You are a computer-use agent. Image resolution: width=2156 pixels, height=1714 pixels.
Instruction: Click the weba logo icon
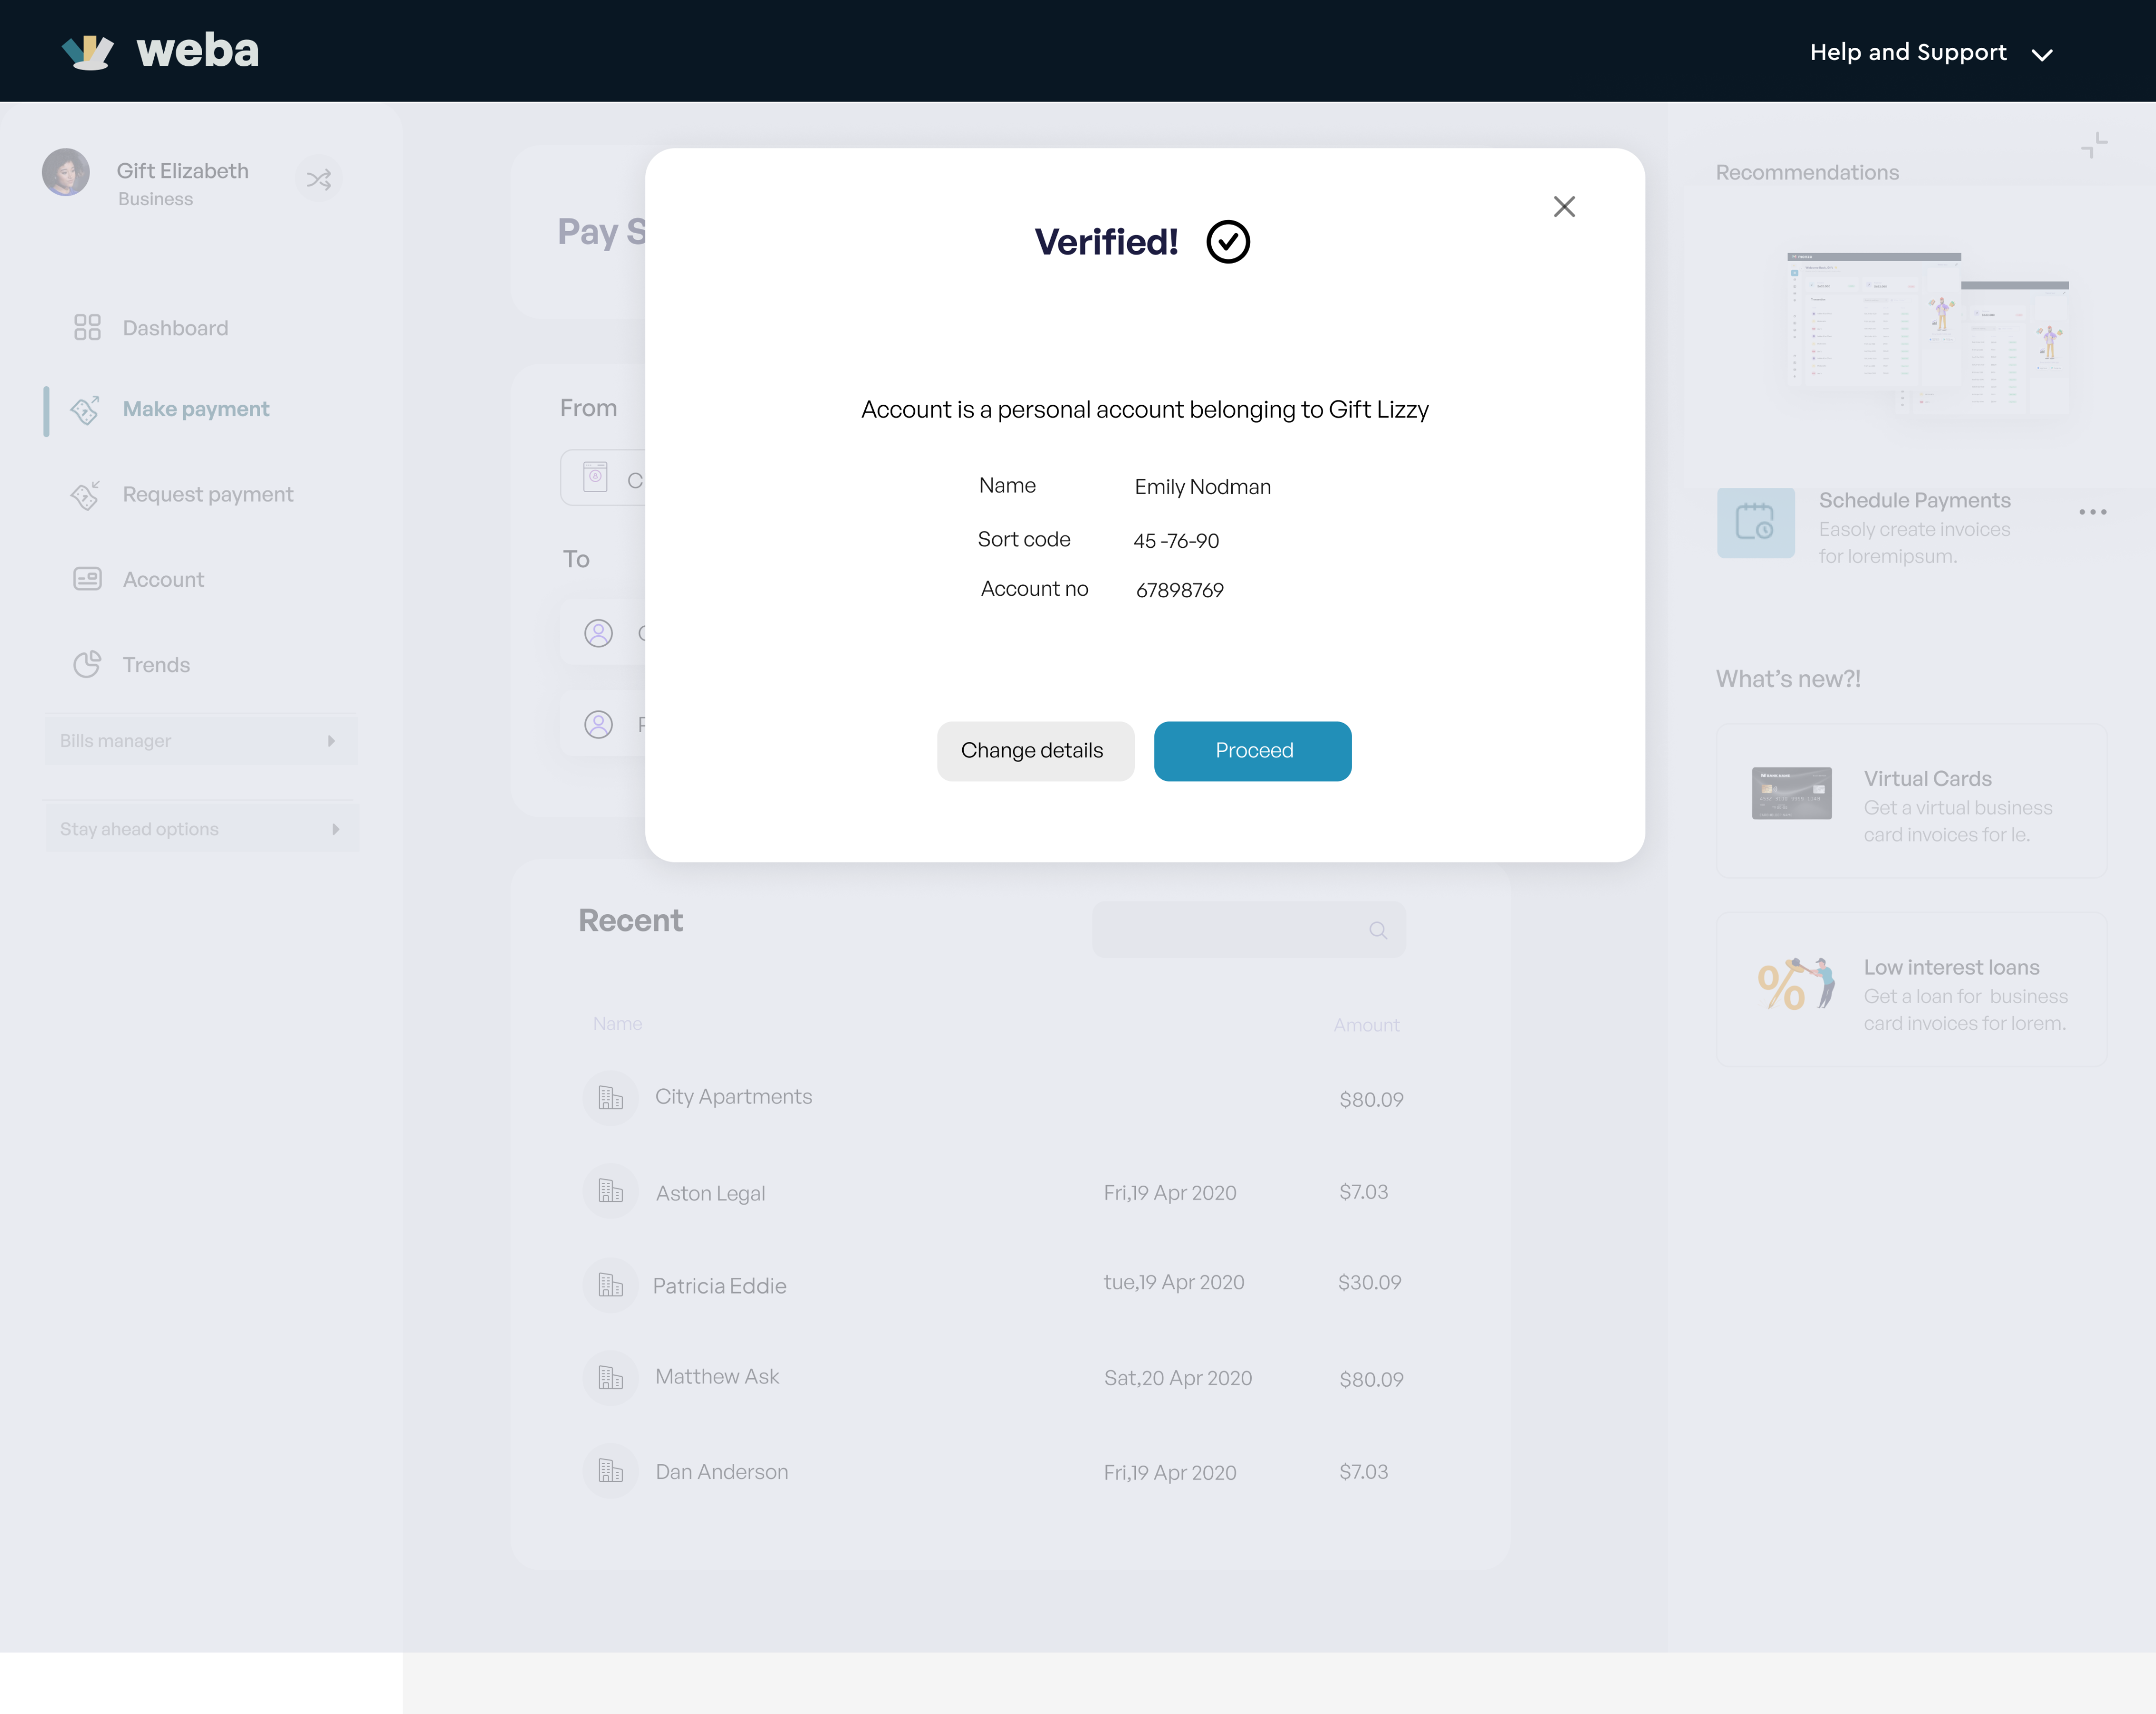coord(88,51)
